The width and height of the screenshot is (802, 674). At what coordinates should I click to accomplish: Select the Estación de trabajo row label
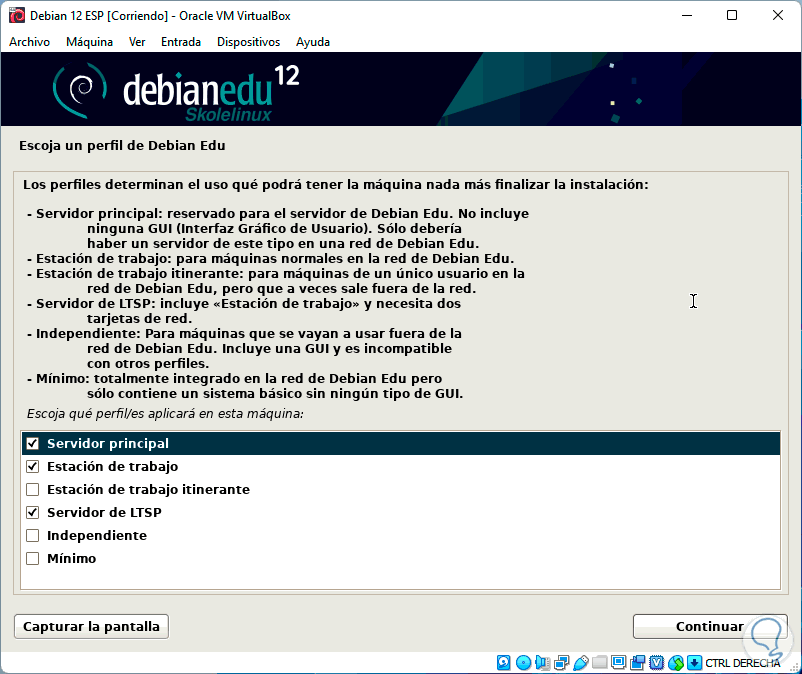113,466
